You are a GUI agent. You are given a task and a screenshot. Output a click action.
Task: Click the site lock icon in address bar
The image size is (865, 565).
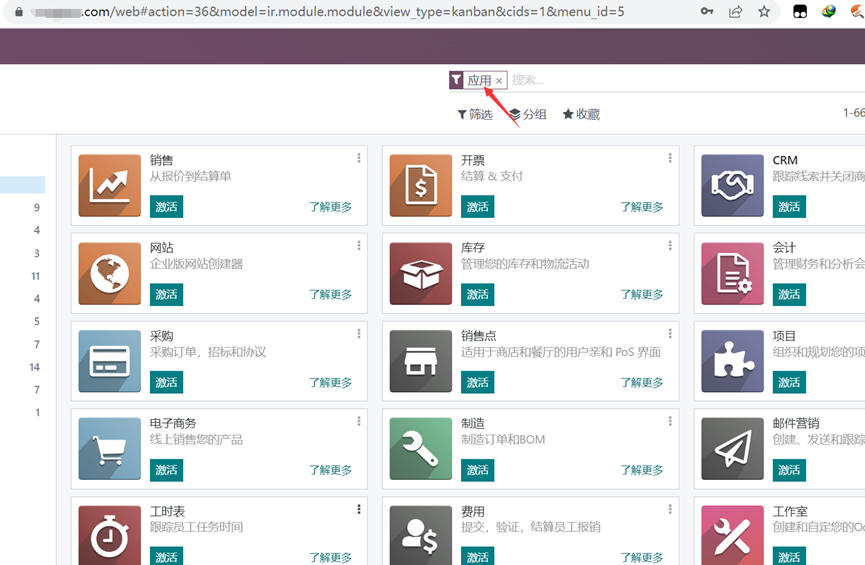click(x=19, y=12)
